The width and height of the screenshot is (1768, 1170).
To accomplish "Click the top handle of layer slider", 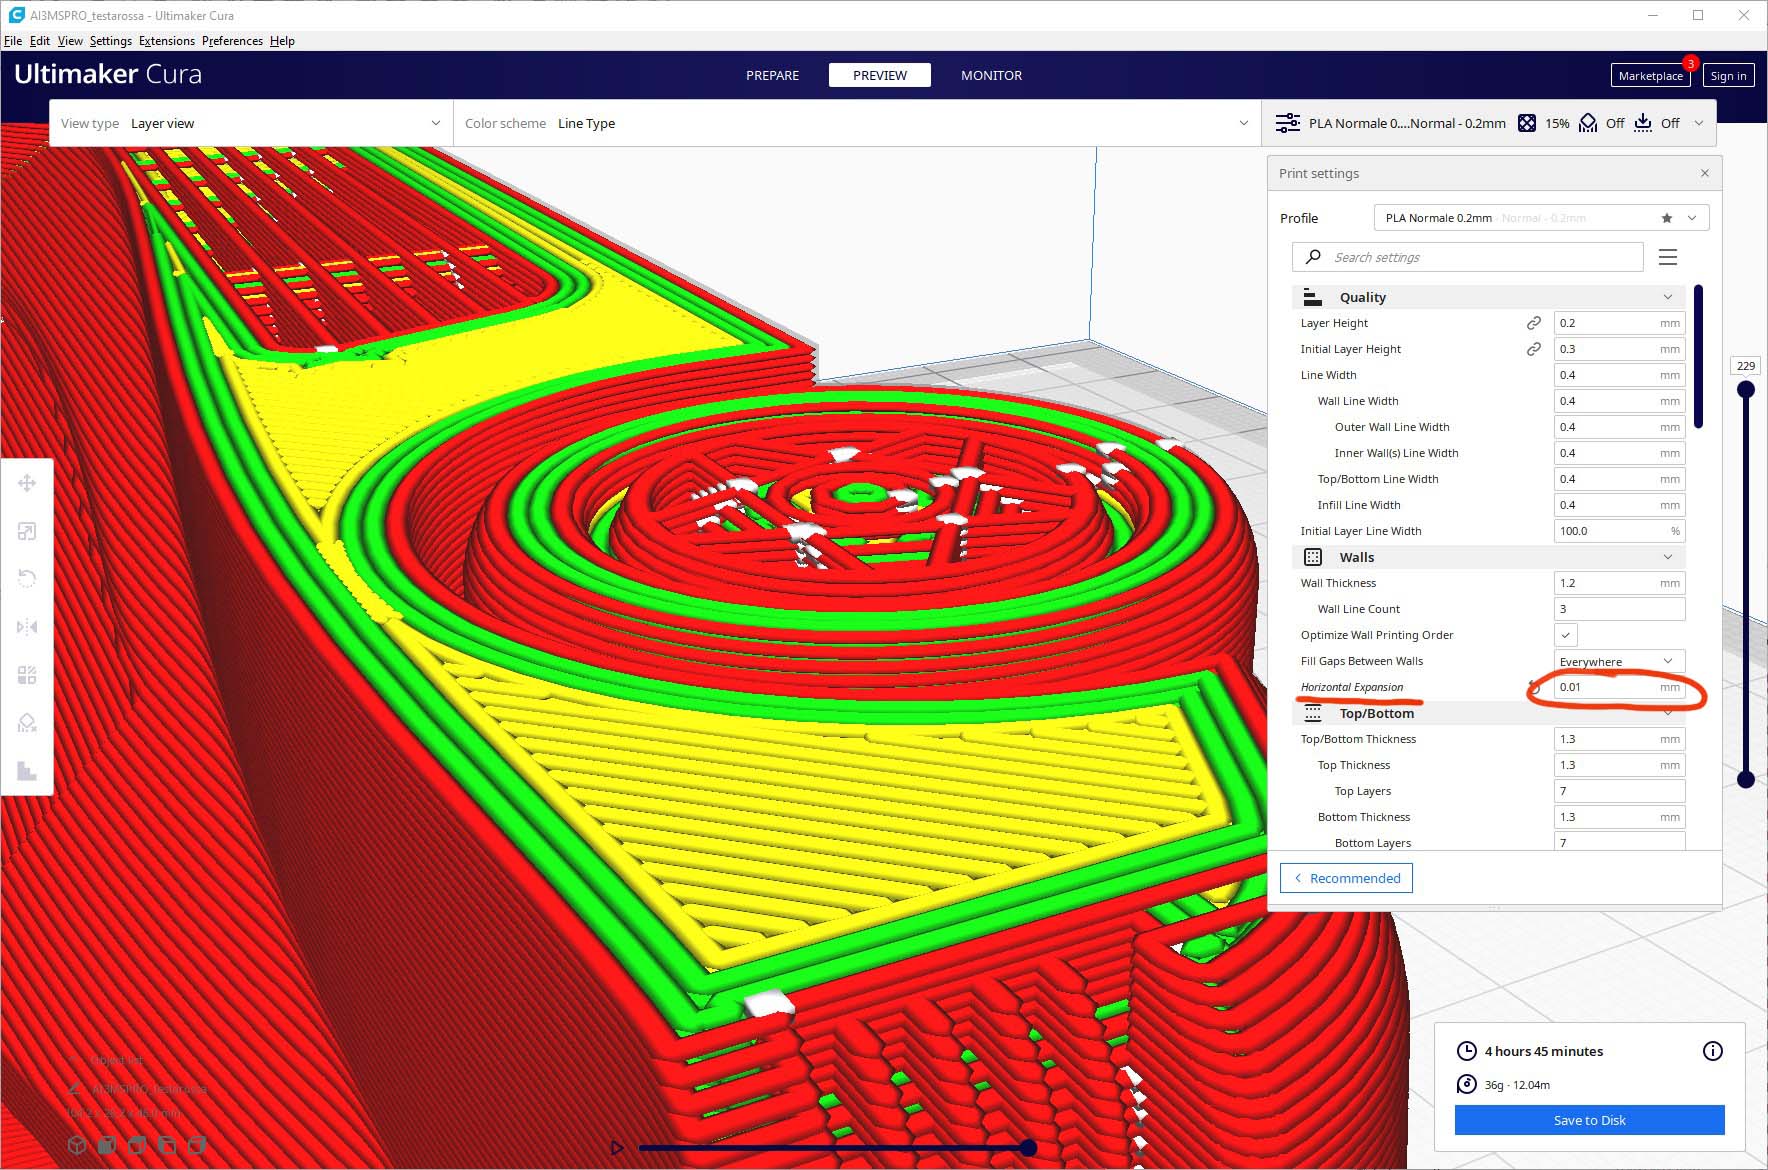I will tap(1746, 389).
